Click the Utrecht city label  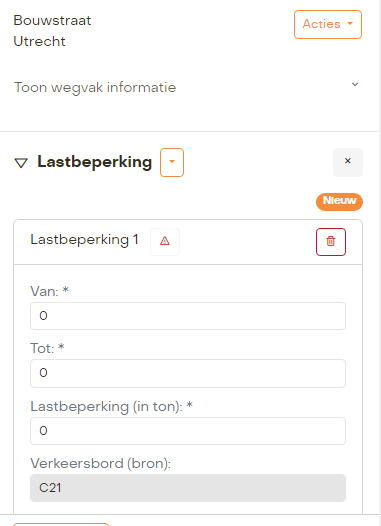point(39,42)
